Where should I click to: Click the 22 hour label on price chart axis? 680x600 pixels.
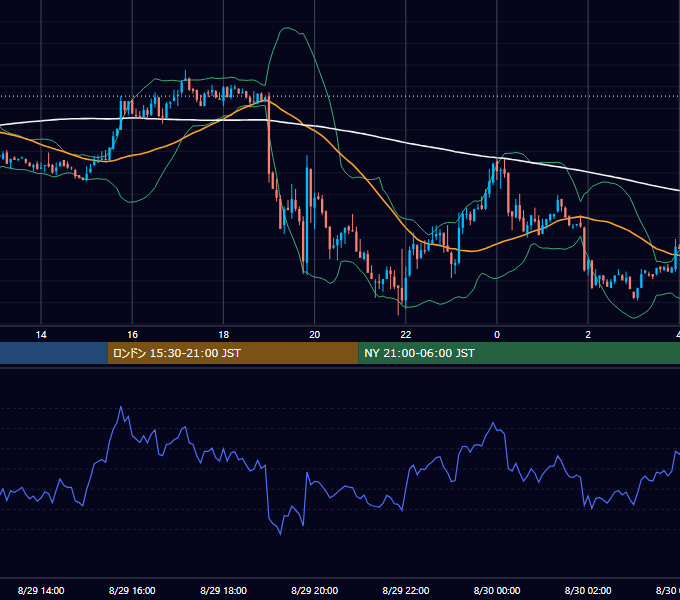coord(405,335)
